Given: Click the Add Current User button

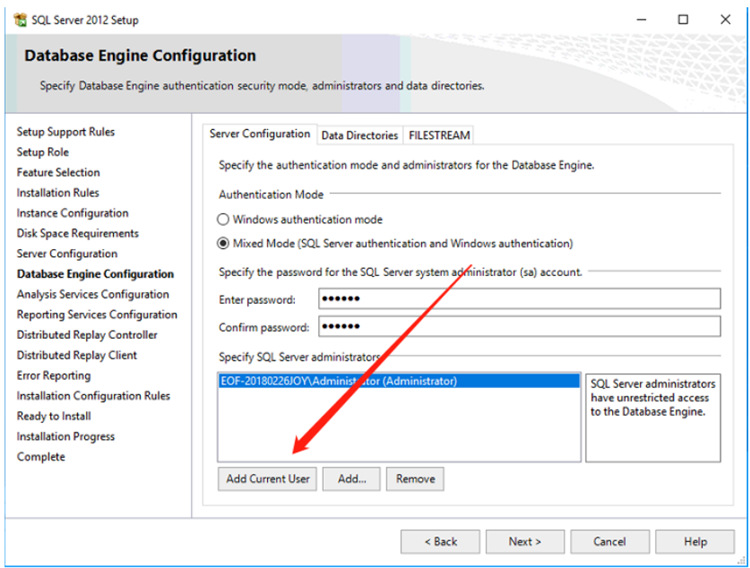Looking at the screenshot, I should 267,479.
